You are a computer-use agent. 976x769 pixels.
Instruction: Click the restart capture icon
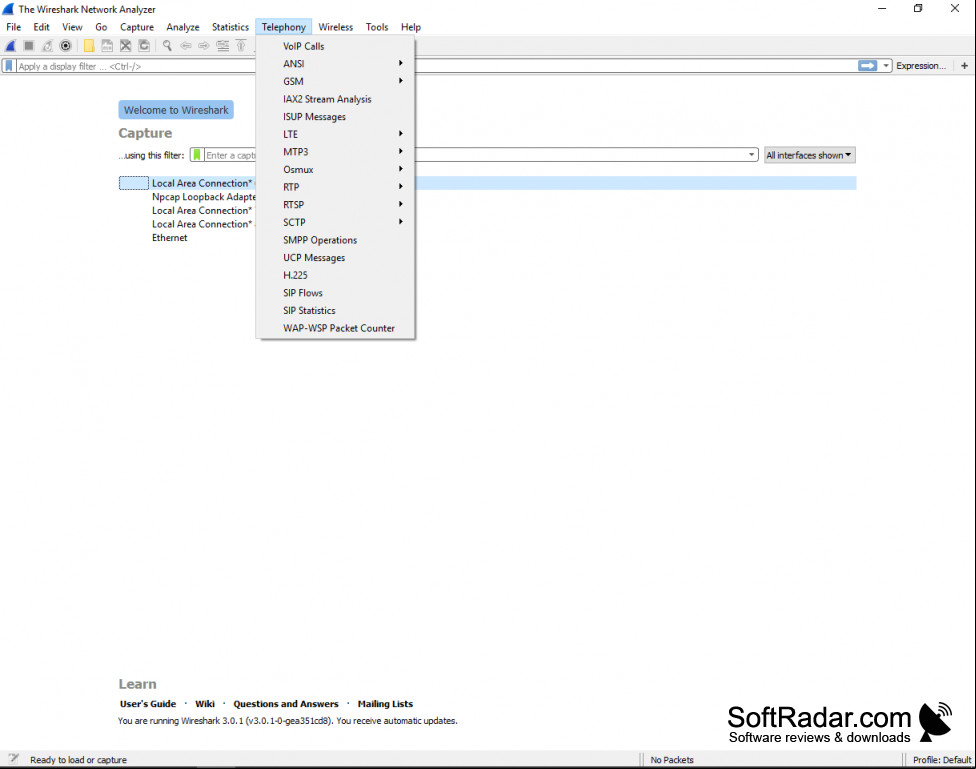point(47,45)
